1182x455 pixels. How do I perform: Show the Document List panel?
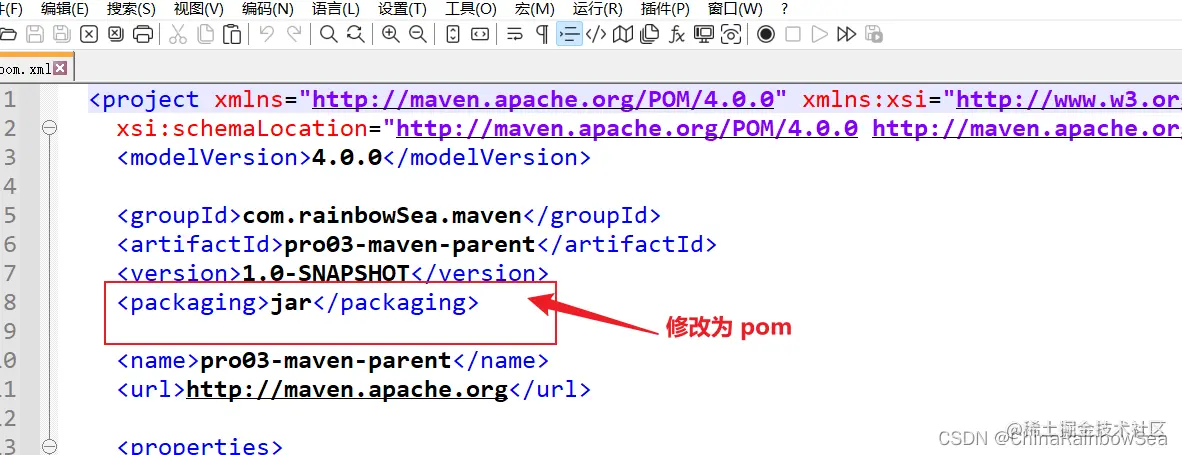pos(649,35)
